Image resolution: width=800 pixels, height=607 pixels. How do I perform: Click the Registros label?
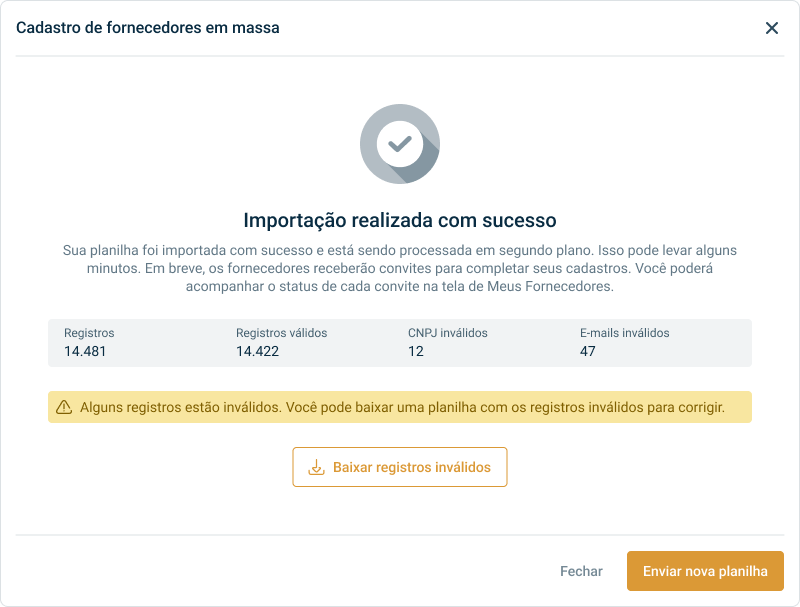coord(89,333)
